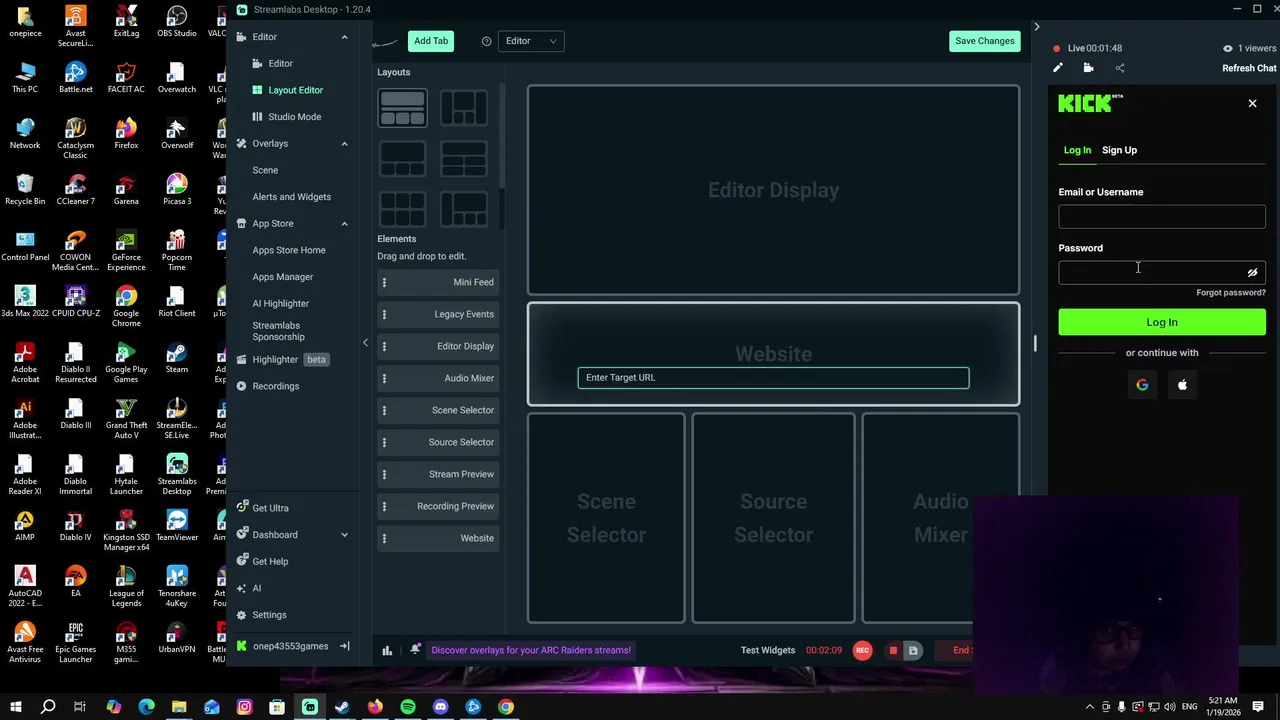
Task: Click the Add Tab button
Action: click(431, 41)
